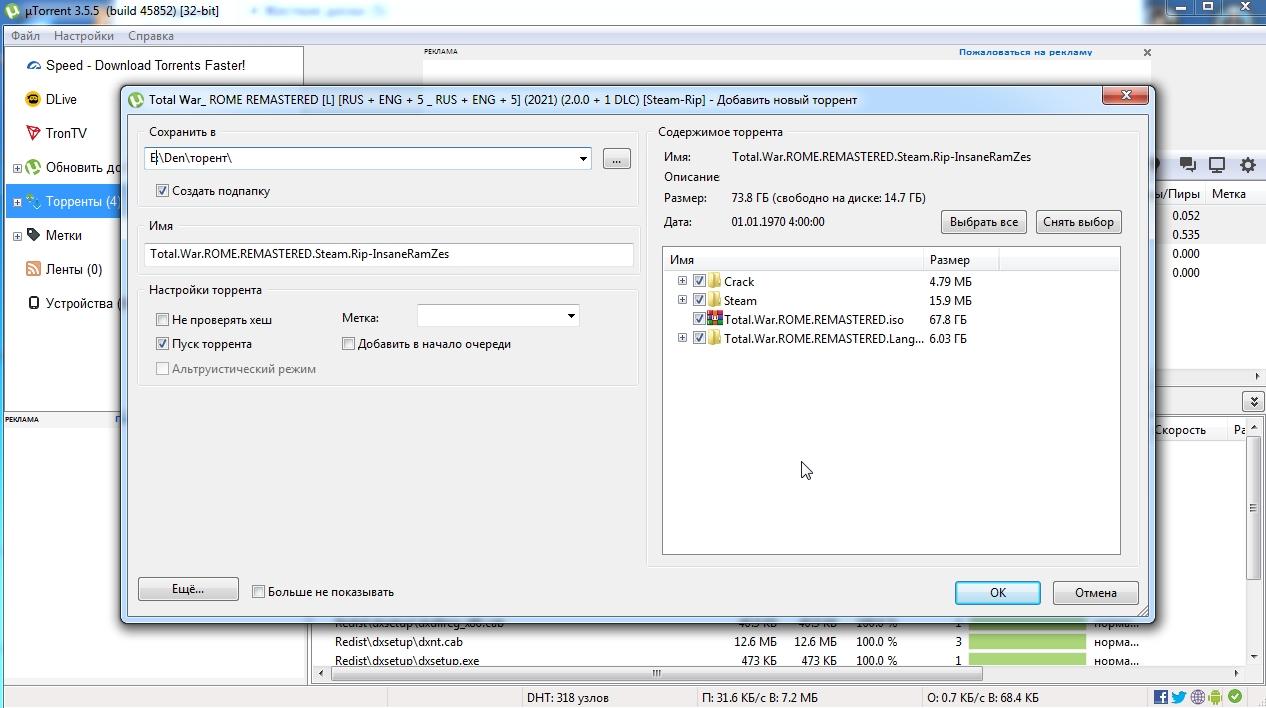This screenshot has width=1266, height=708.
Task: Open the chat bubbles icon
Action: pos(1188,165)
